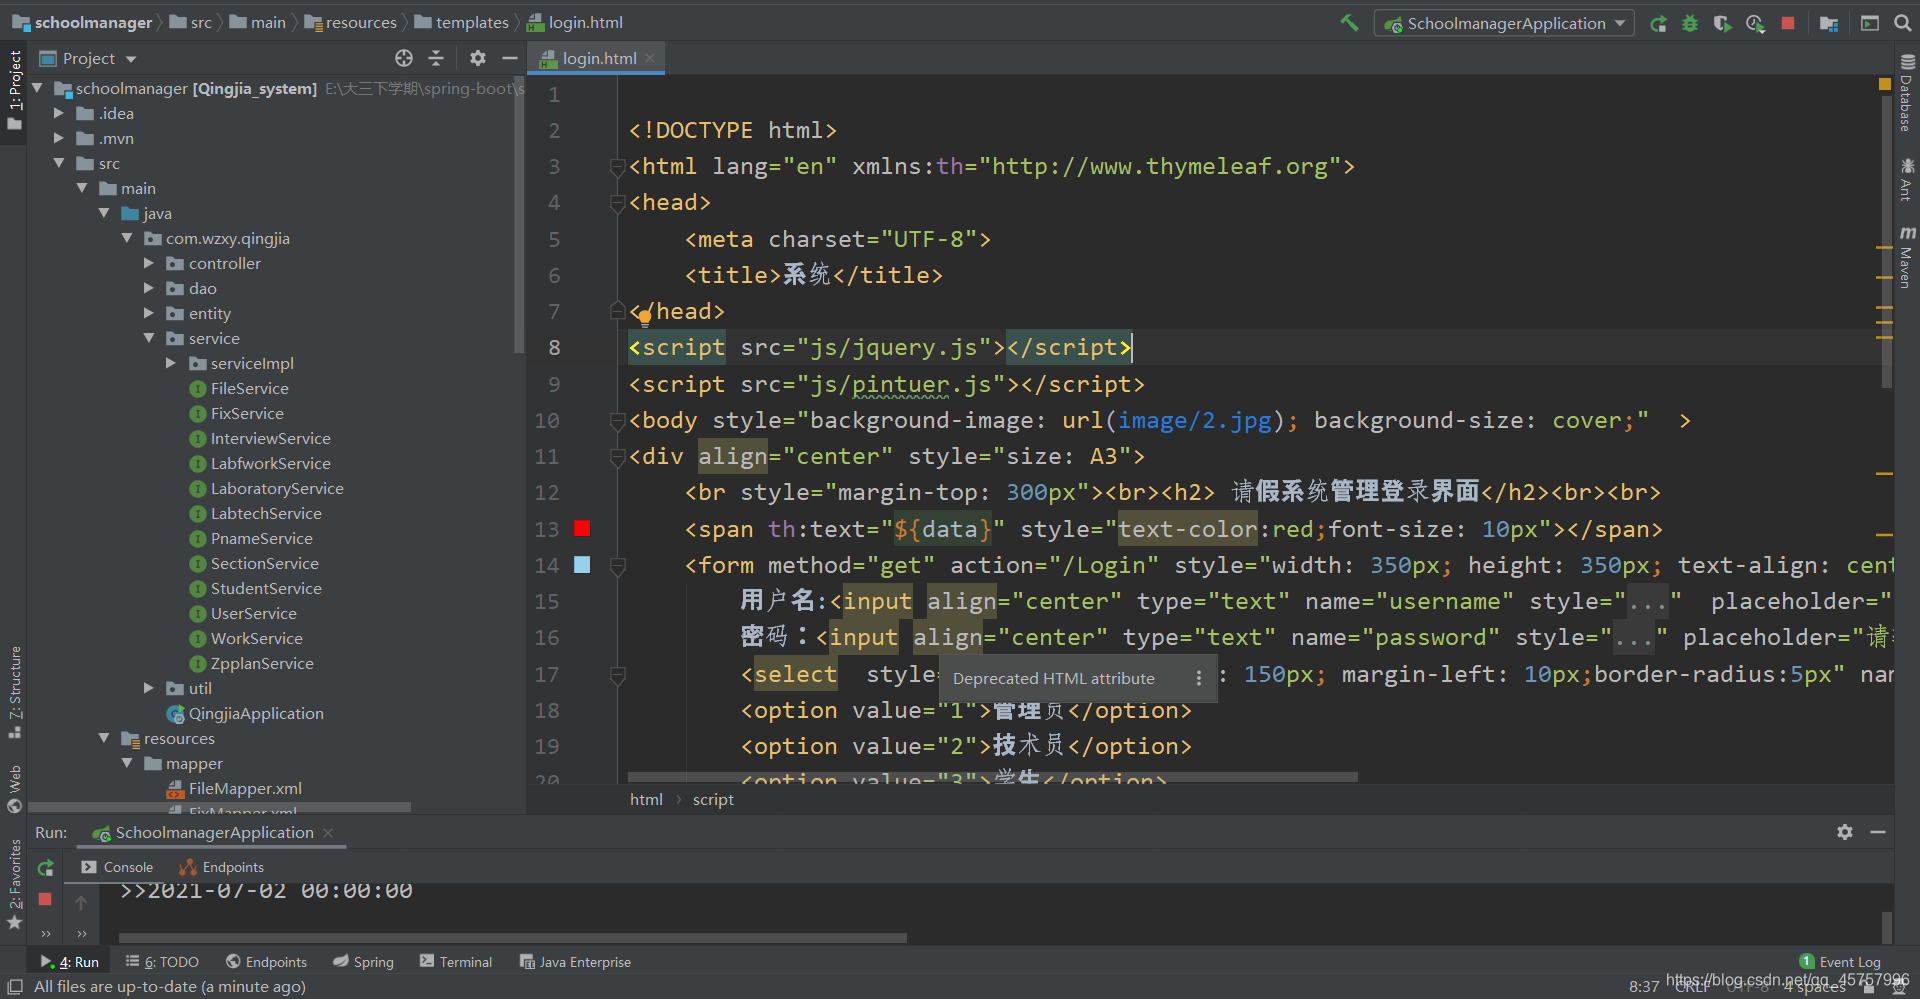
Task: Expand the util package
Action: [149, 688]
